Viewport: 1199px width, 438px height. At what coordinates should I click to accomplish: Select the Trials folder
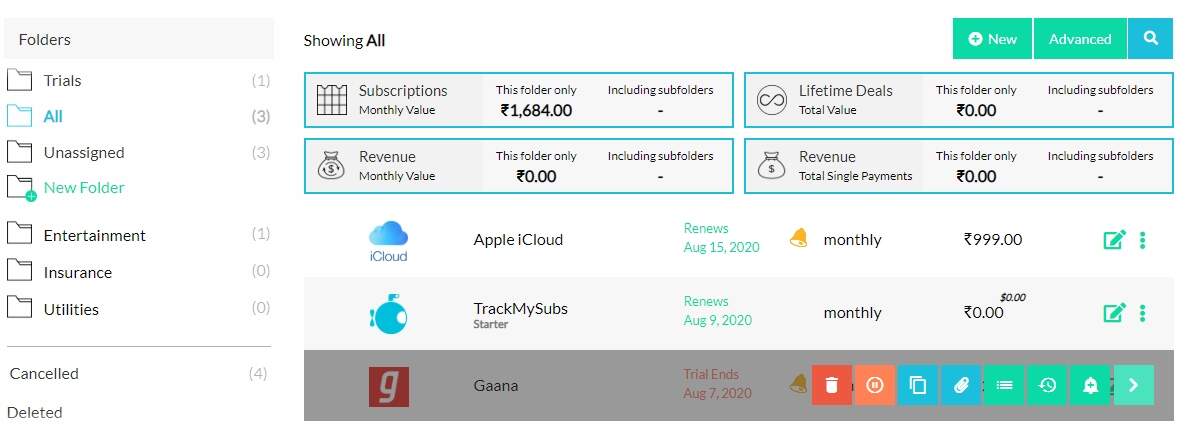click(62, 81)
